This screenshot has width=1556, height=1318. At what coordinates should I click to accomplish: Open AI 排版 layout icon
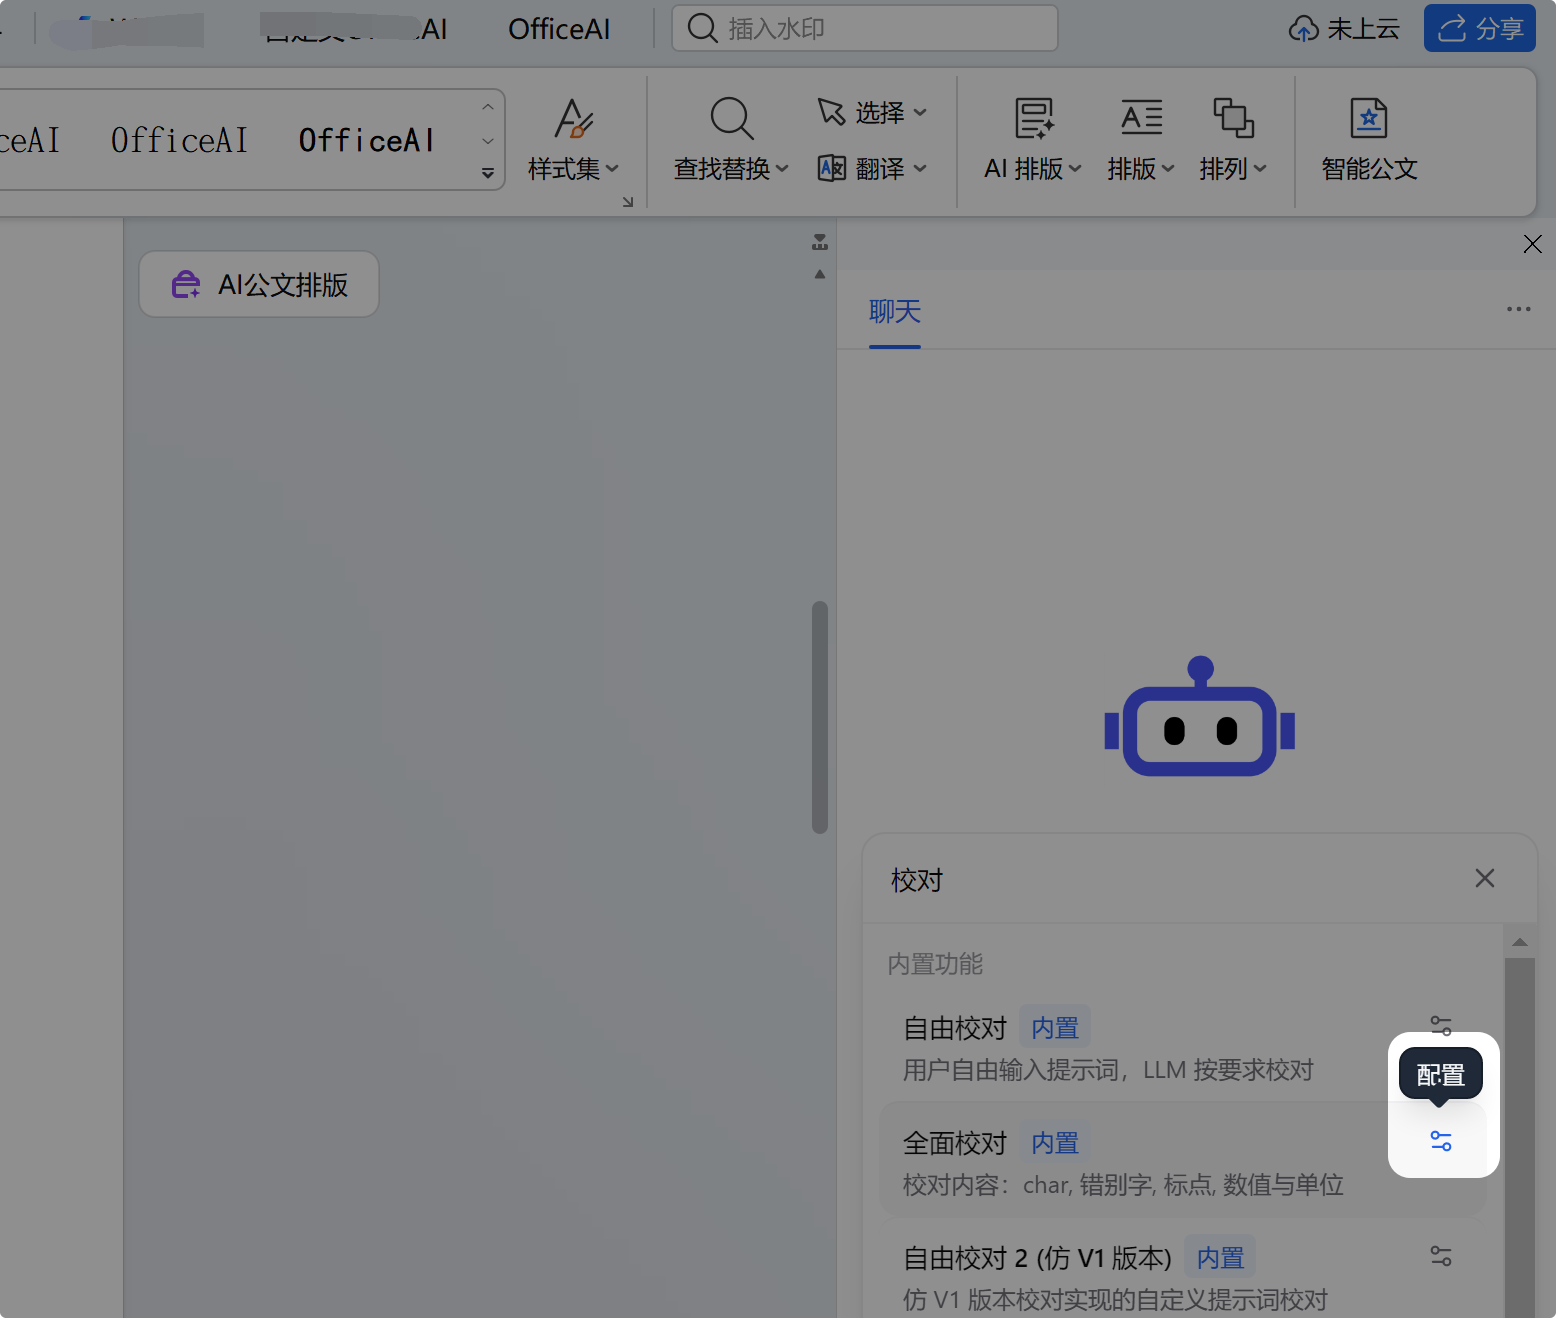(x=1034, y=118)
